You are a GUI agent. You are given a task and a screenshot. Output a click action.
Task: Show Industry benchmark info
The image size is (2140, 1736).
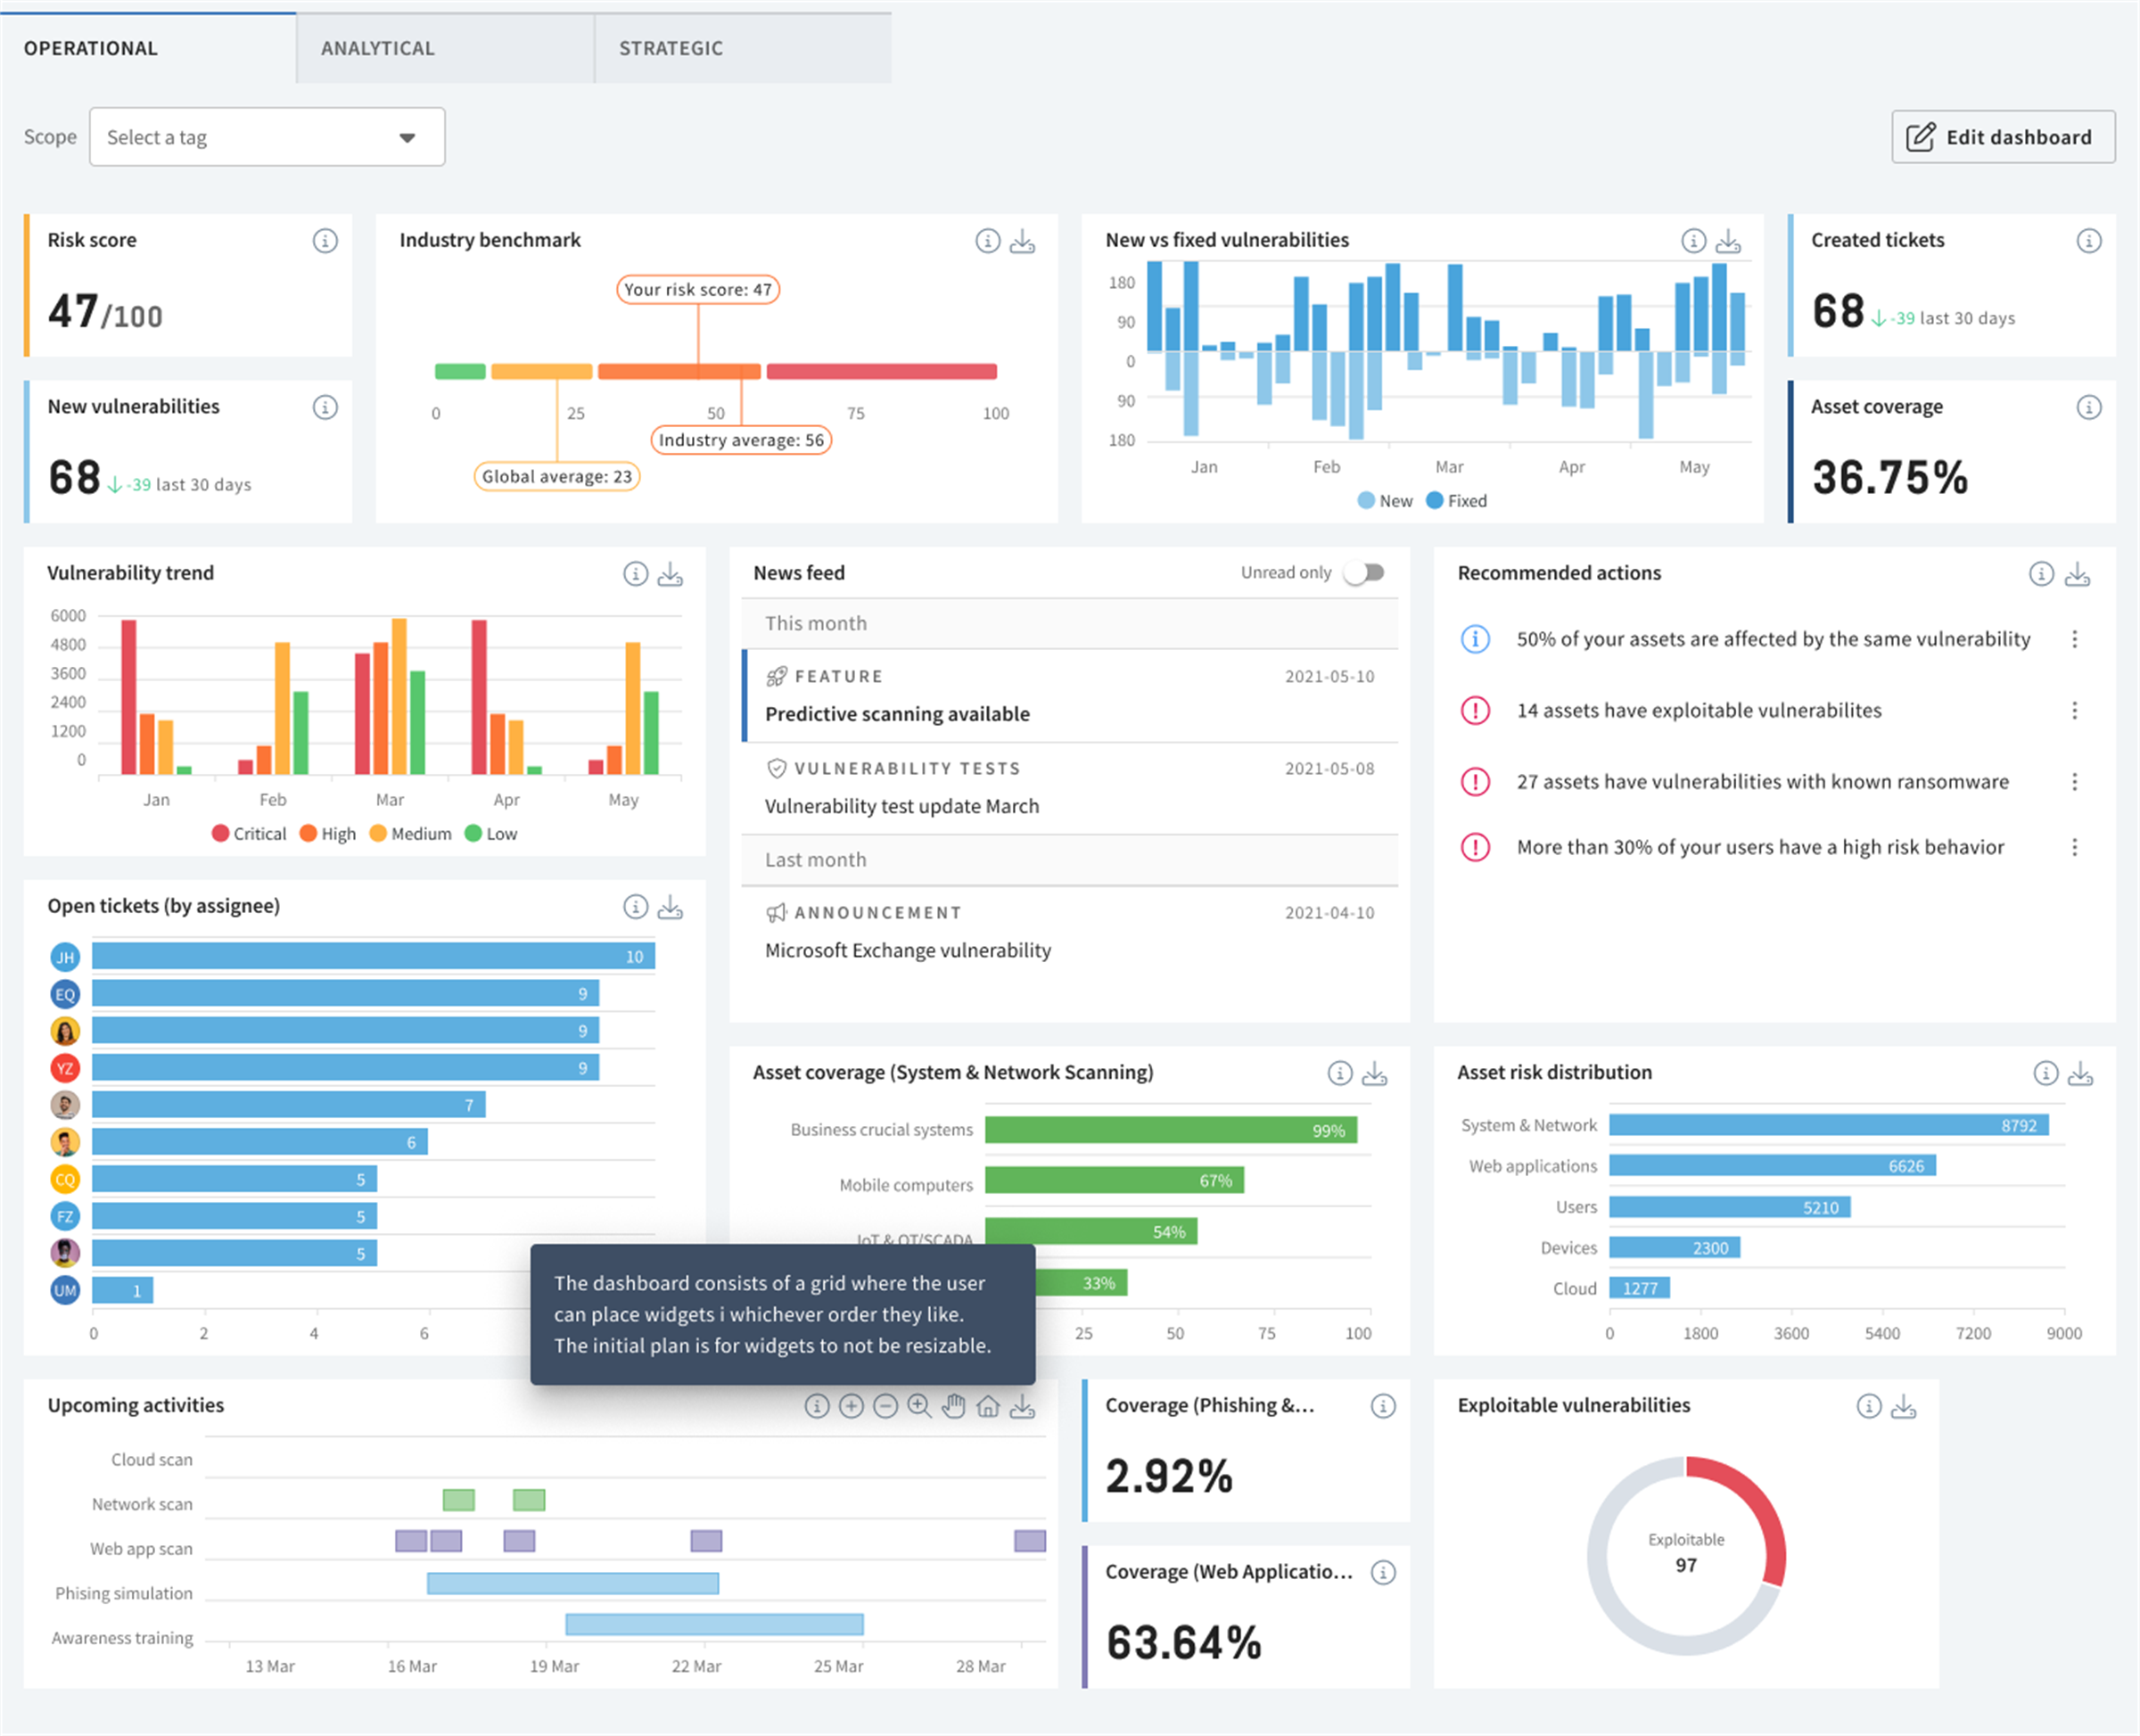(x=988, y=241)
